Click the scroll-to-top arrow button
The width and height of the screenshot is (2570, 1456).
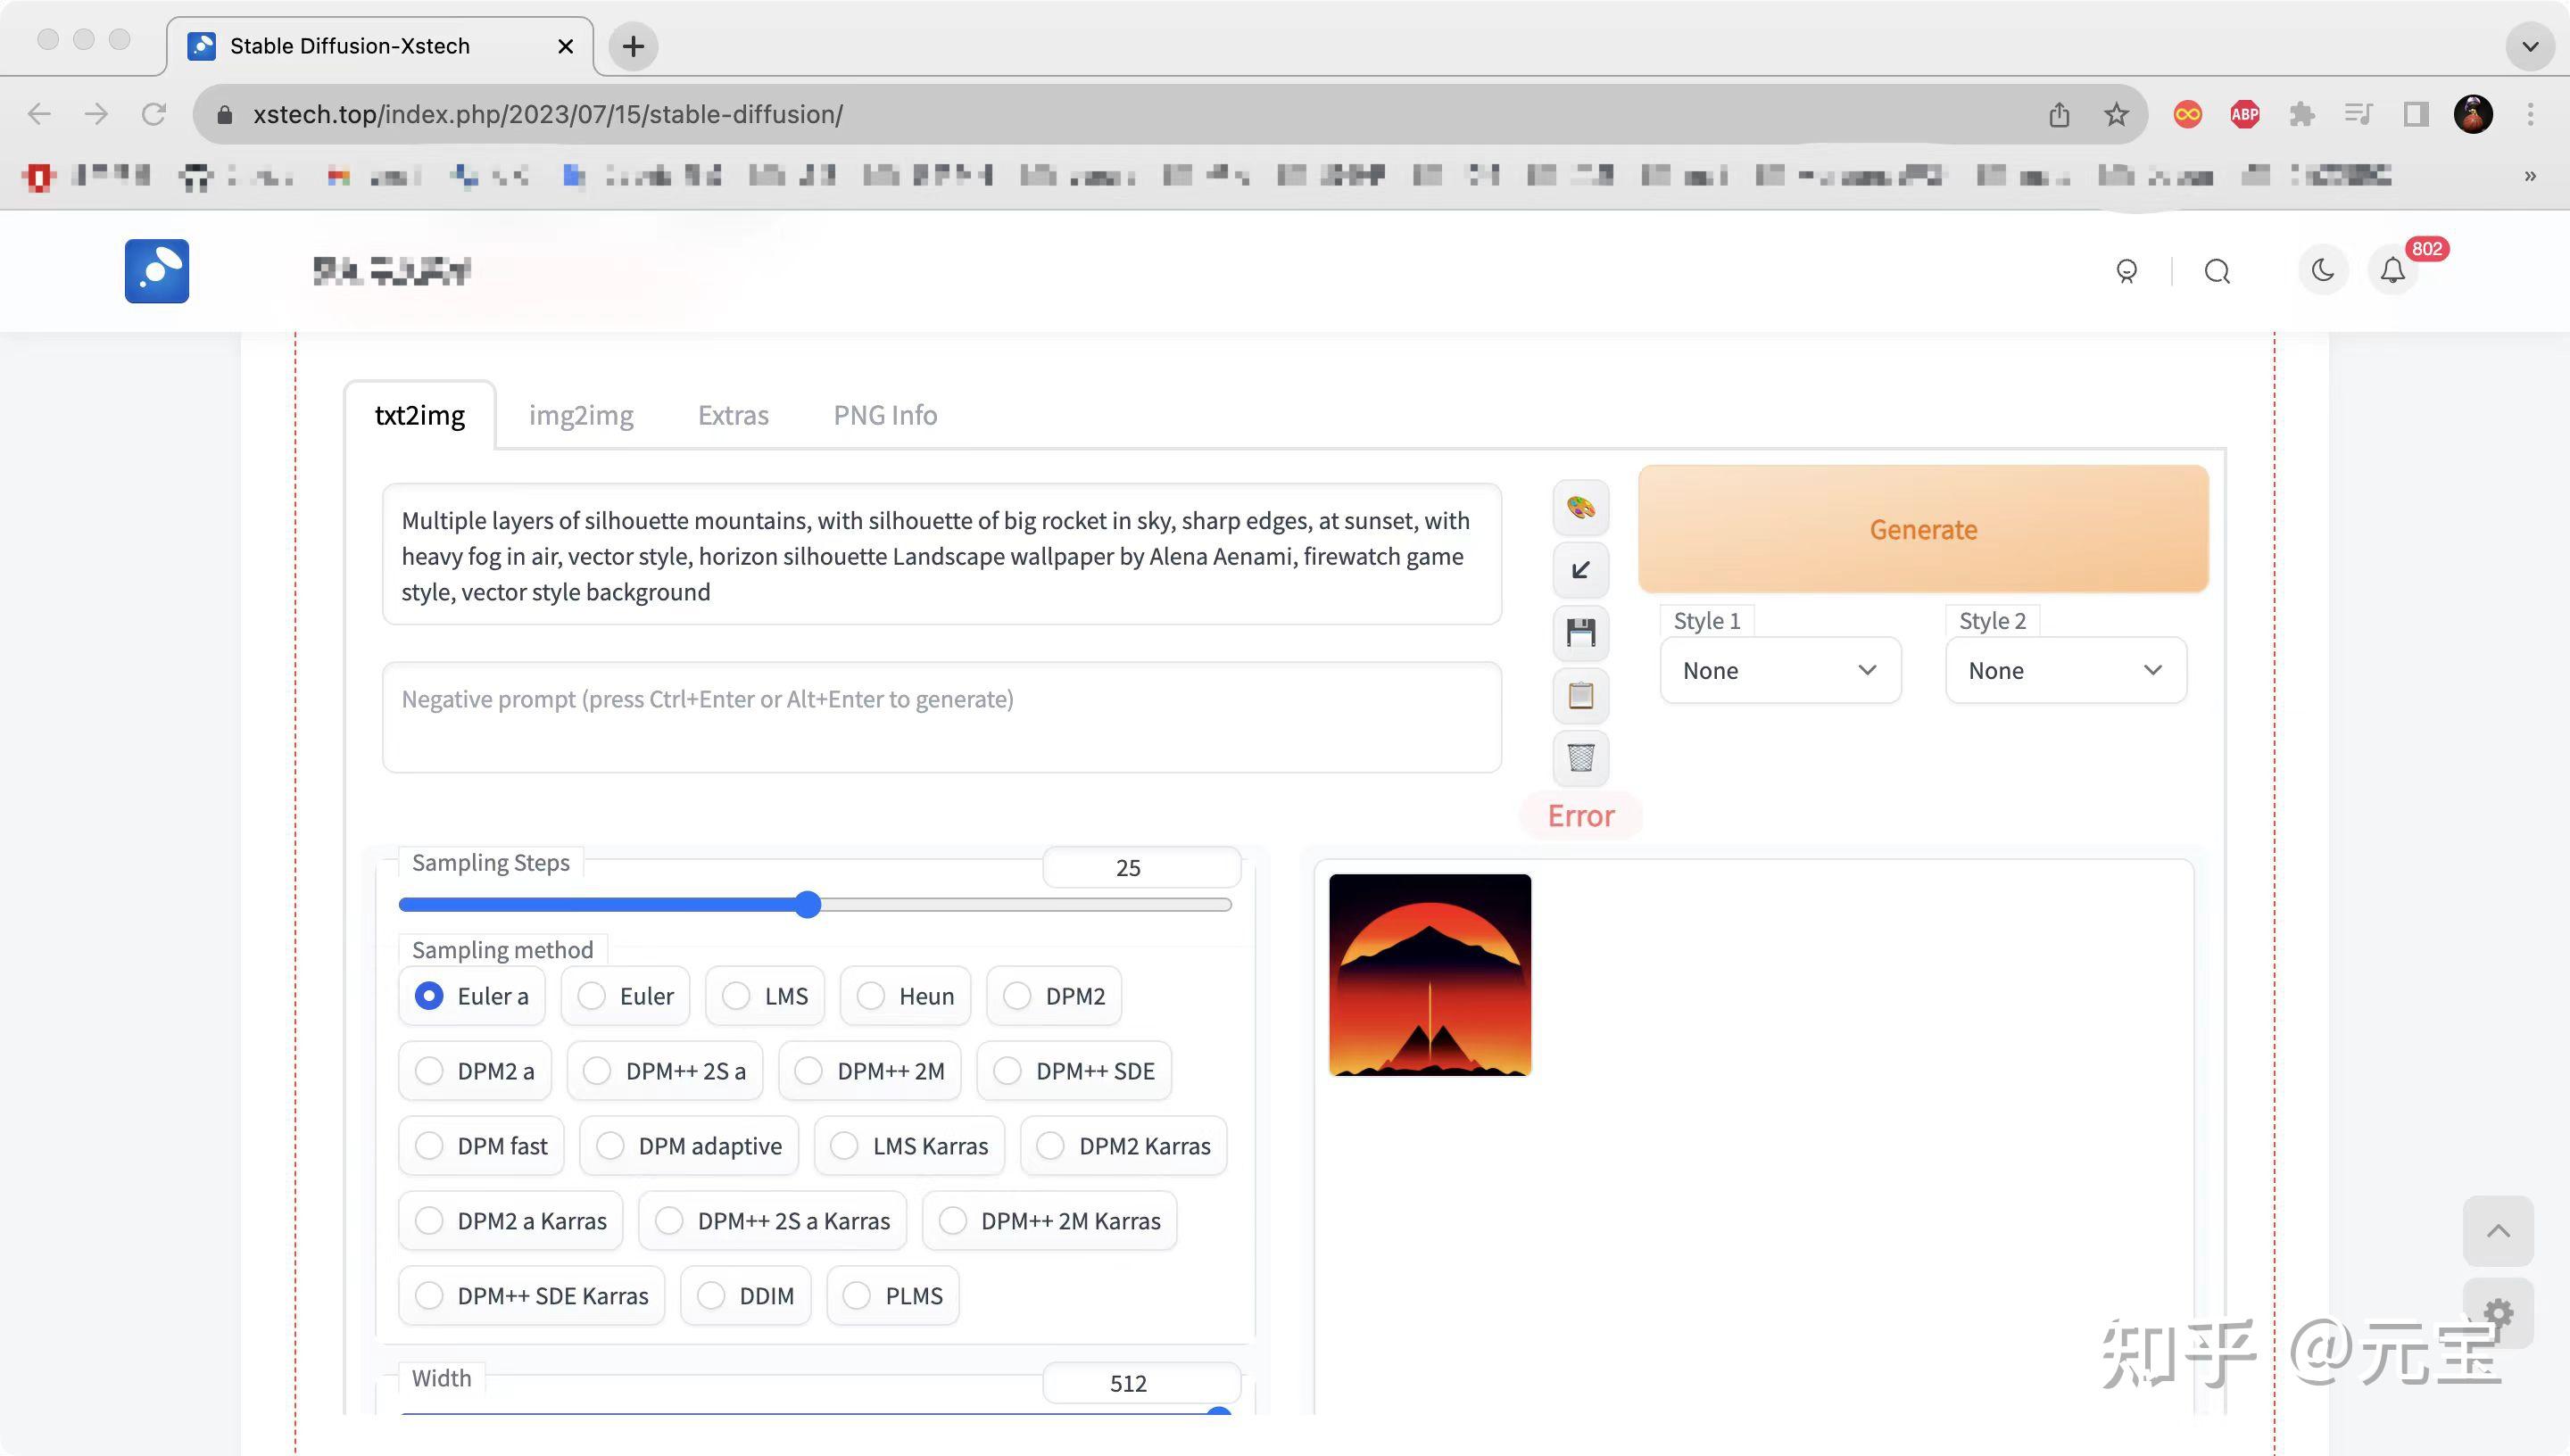point(2498,1231)
